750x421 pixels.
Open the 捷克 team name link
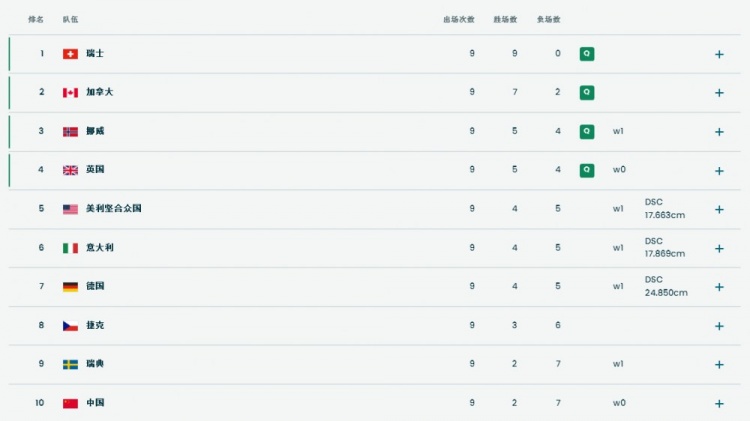point(95,326)
